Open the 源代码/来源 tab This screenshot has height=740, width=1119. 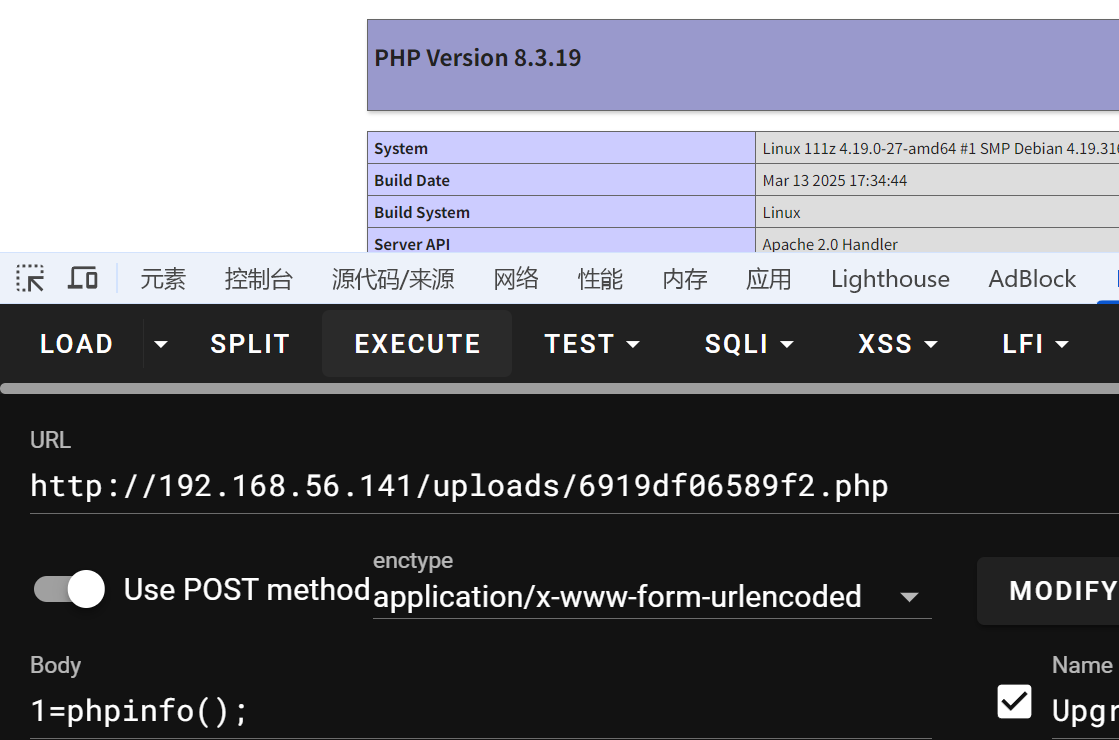coord(393,279)
